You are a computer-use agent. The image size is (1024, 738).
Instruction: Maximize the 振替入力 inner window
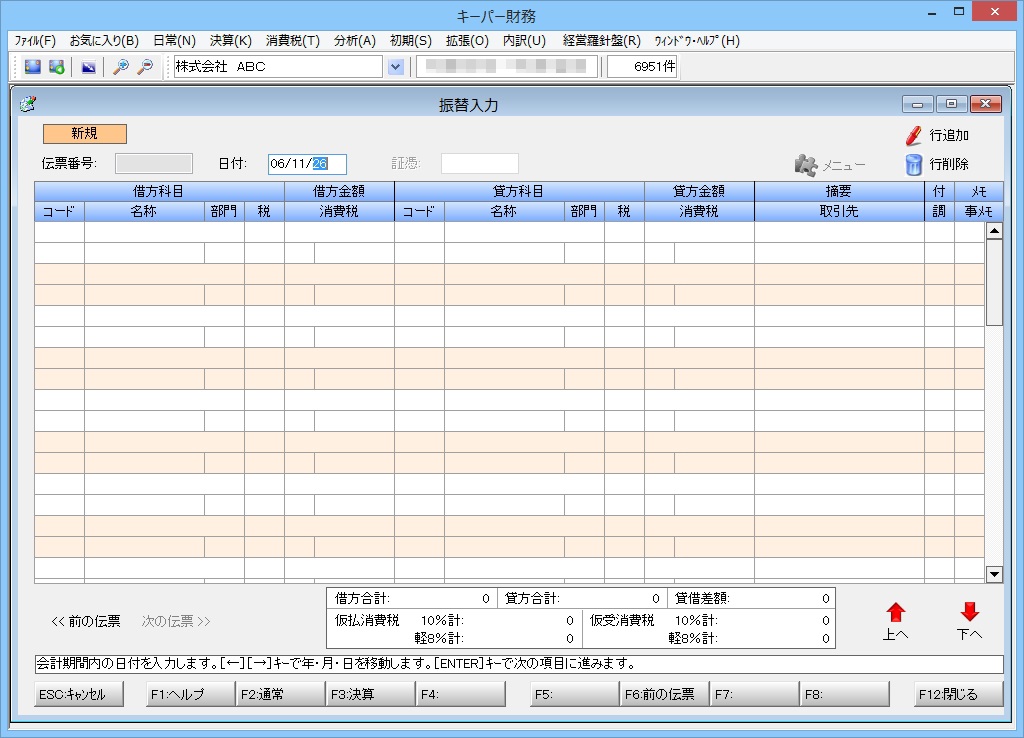pyautogui.click(x=952, y=104)
